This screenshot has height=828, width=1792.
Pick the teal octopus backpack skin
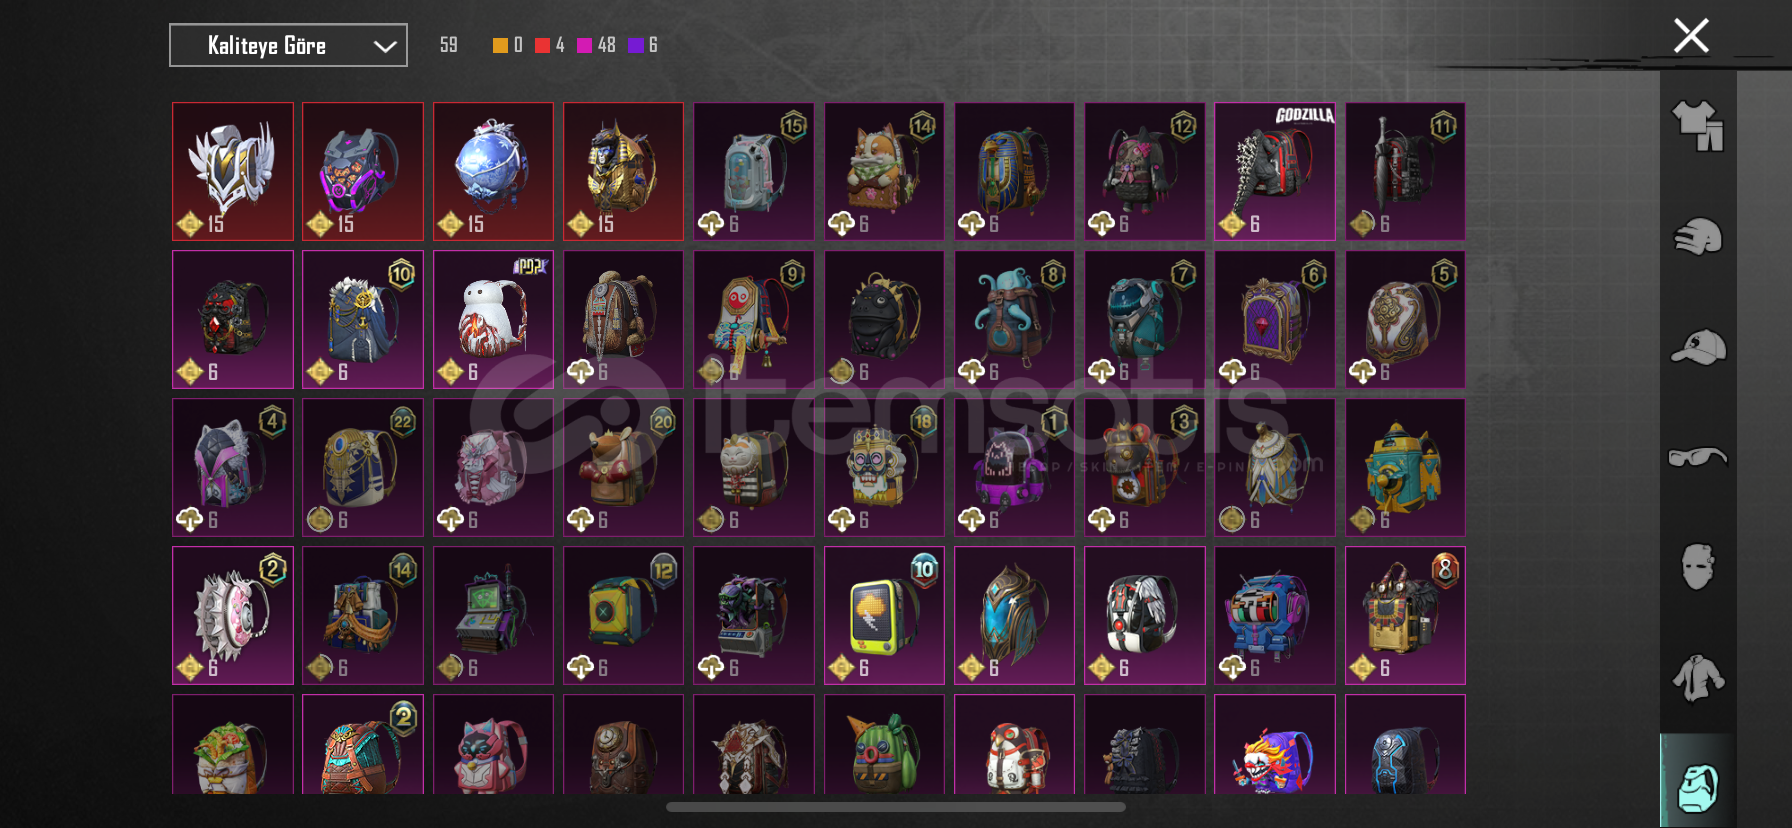point(1014,319)
